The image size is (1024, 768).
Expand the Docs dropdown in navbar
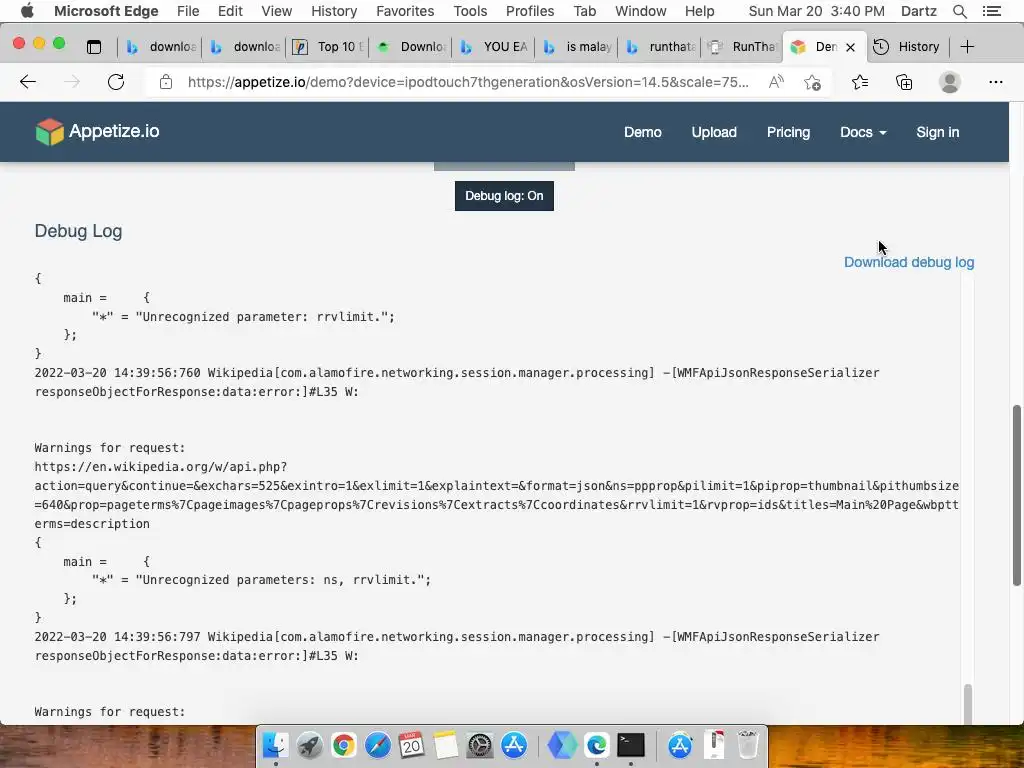point(863,132)
